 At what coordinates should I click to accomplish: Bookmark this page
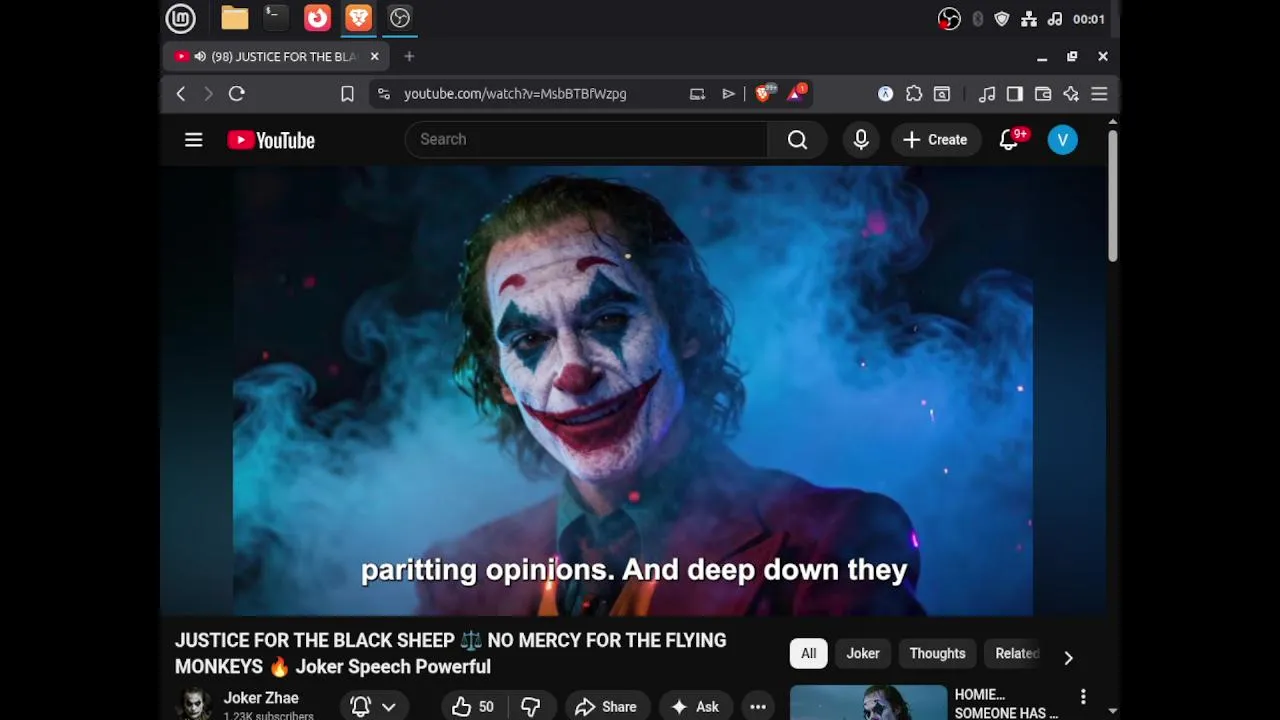[347, 94]
